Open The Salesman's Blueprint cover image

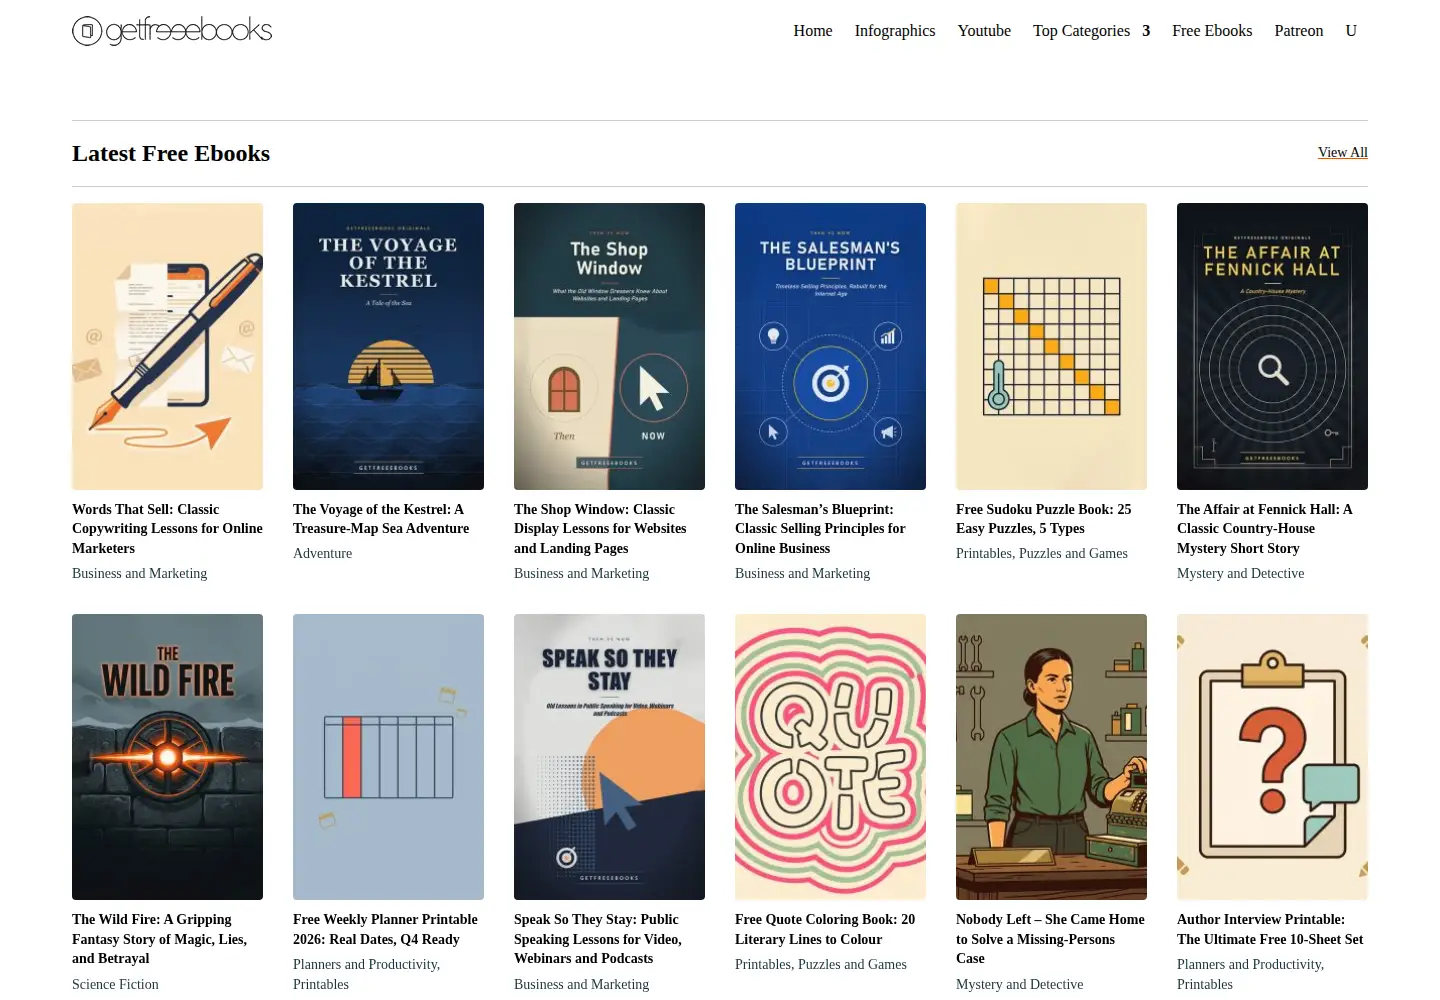point(830,346)
